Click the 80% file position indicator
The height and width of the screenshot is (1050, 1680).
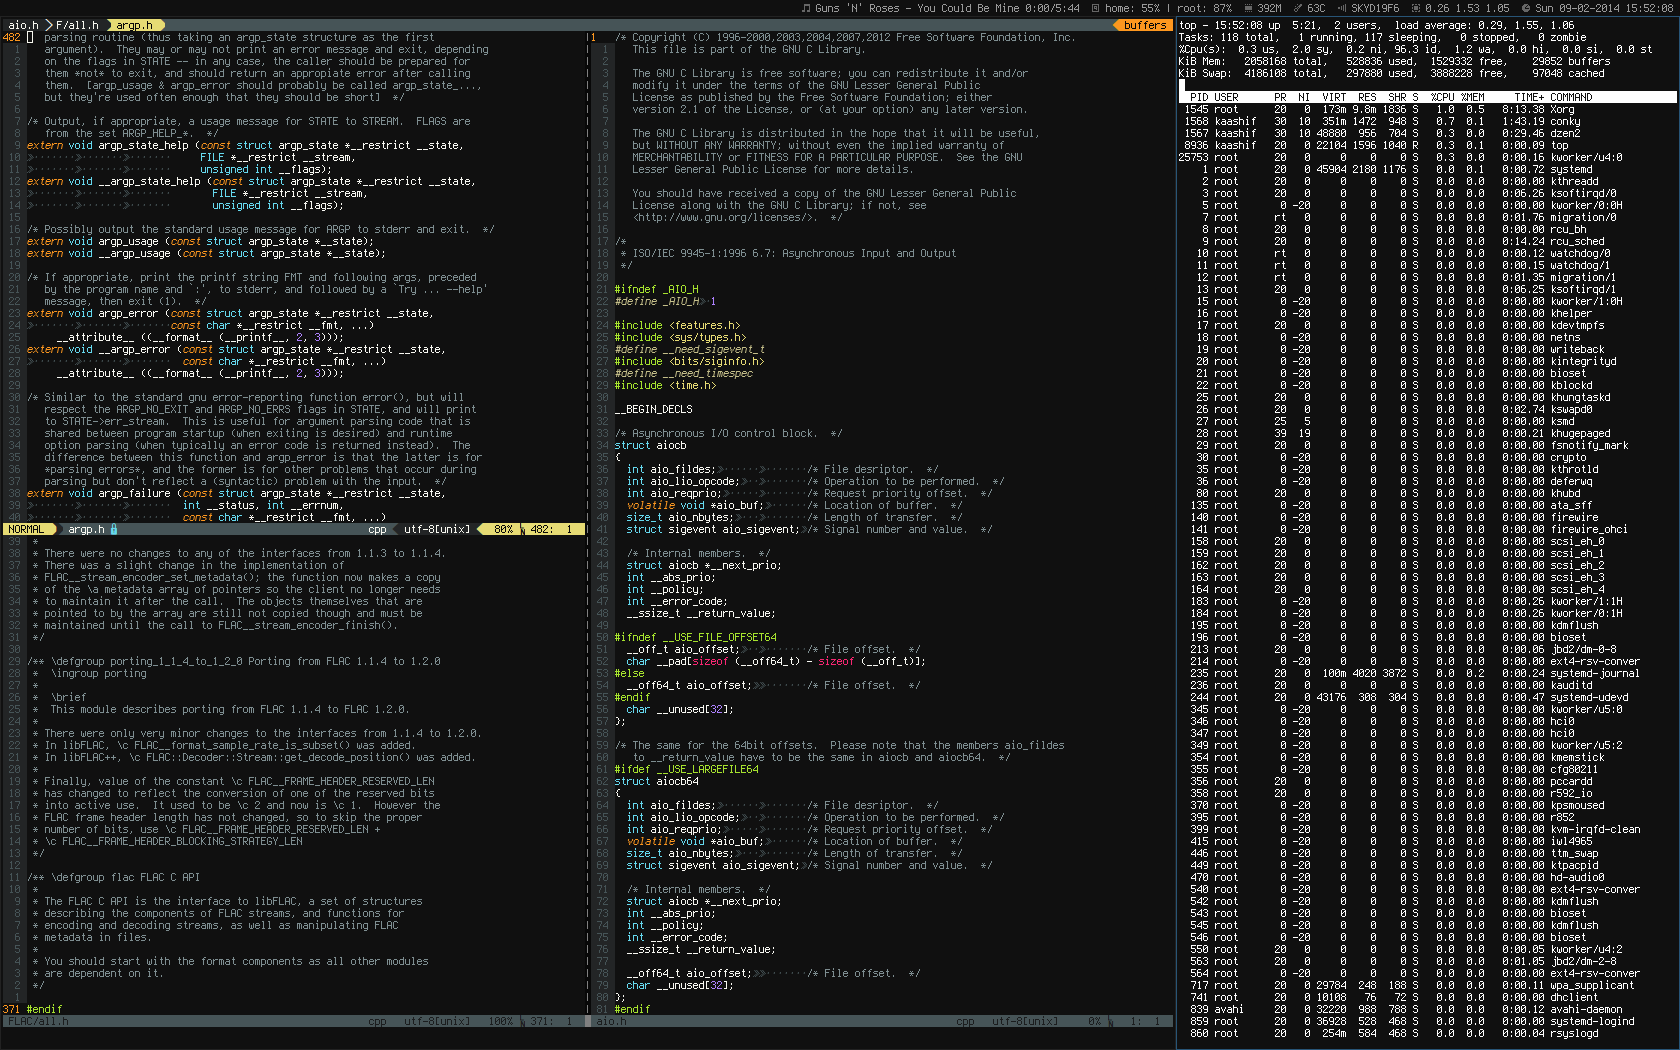tap(503, 530)
